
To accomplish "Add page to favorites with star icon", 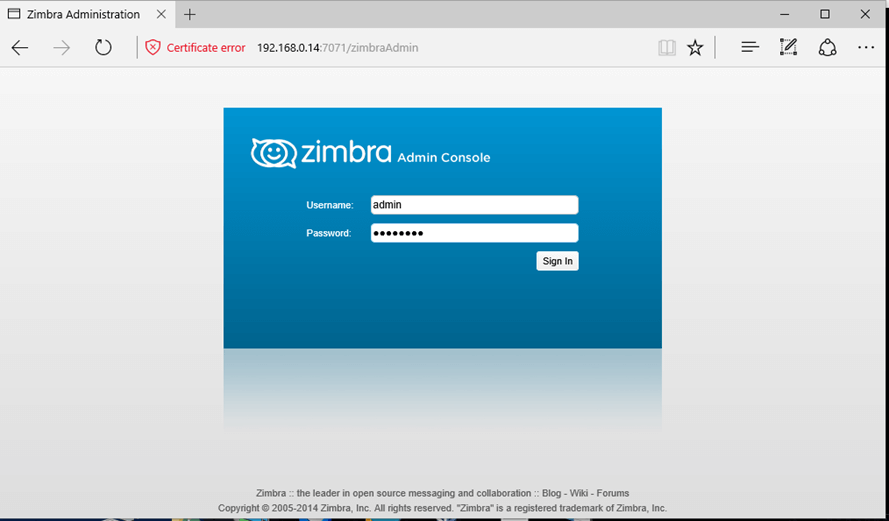I will pos(695,48).
